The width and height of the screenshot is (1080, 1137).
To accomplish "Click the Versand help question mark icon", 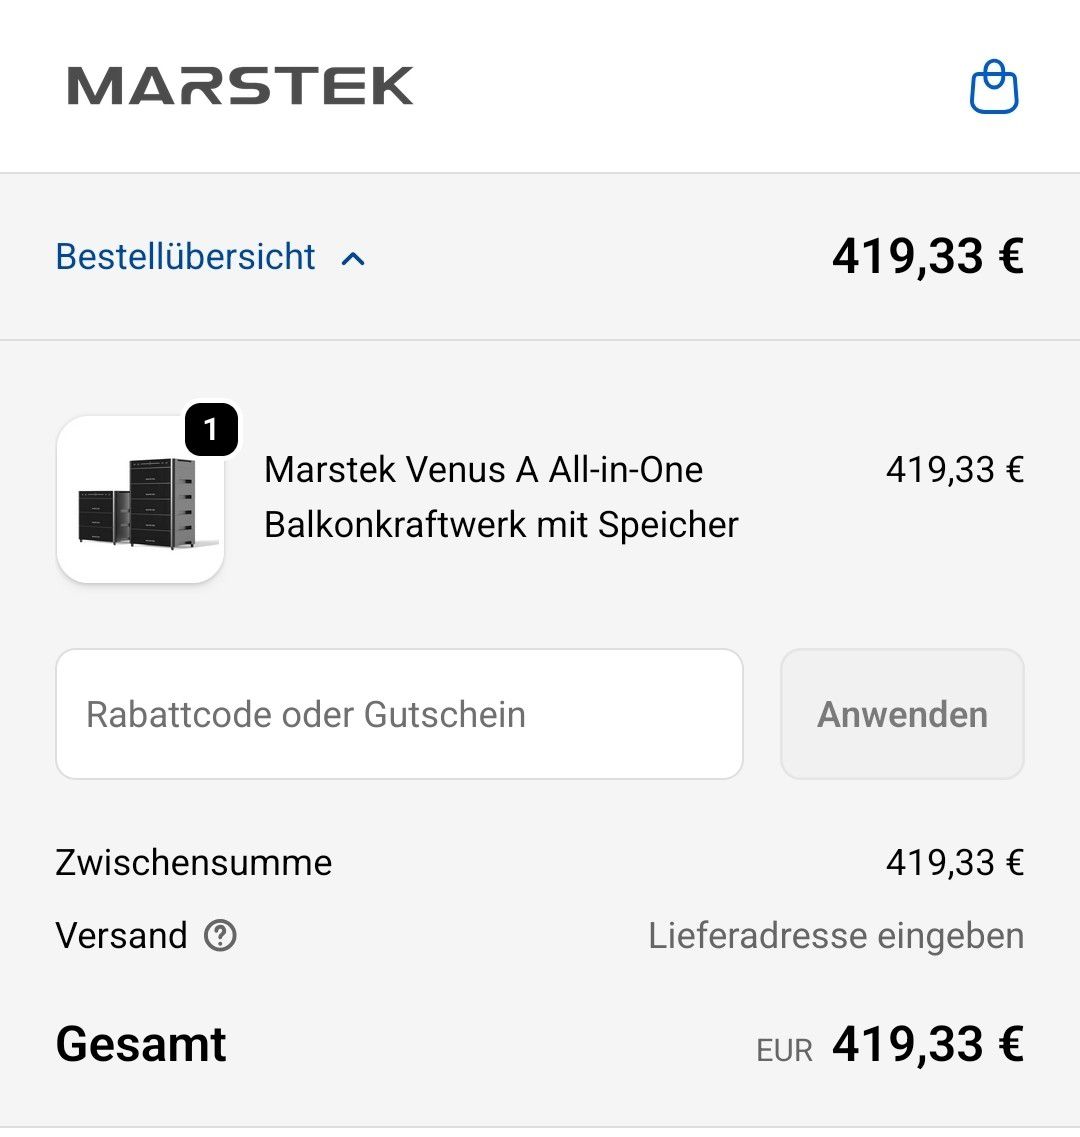I will (220, 936).
